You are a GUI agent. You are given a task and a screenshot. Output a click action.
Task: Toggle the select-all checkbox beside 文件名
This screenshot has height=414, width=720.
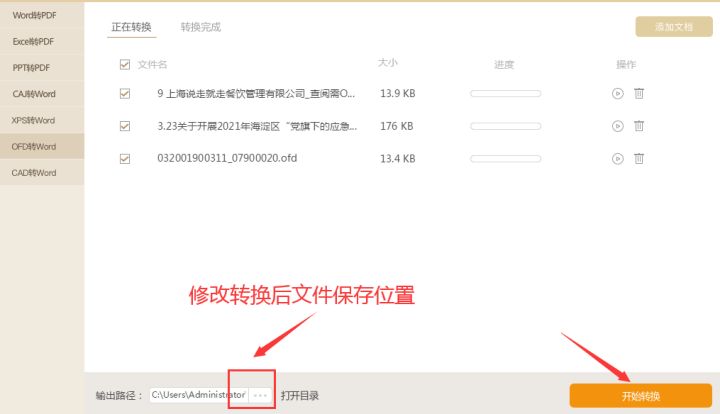[124, 64]
